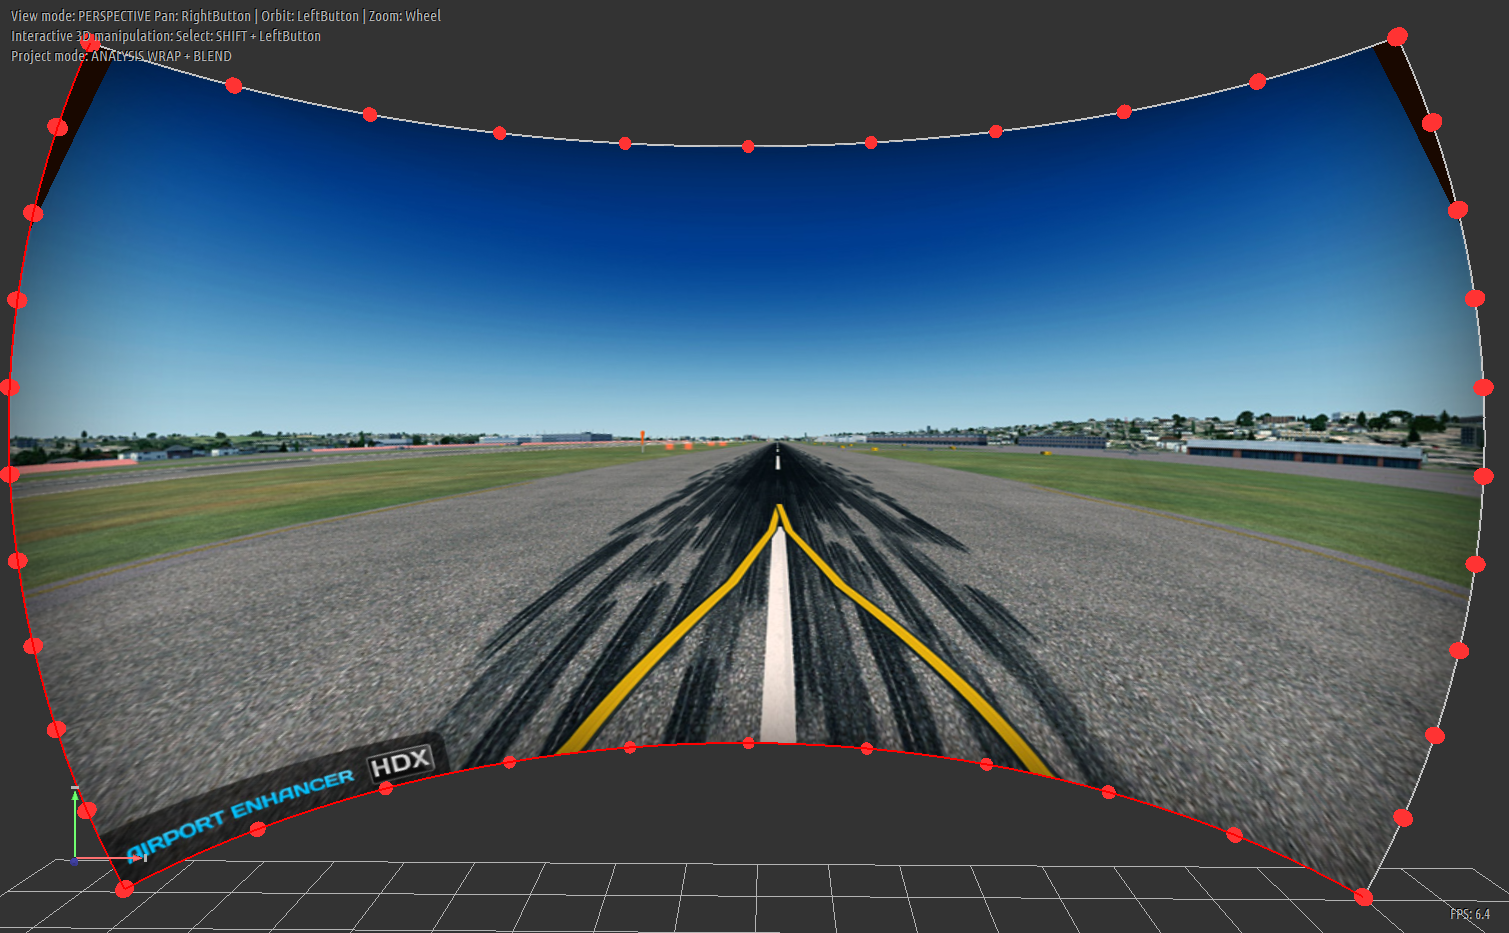1509x933 pixels.
Task: Select the top-right corner warp control point
Action: (x=1397, y=37)
